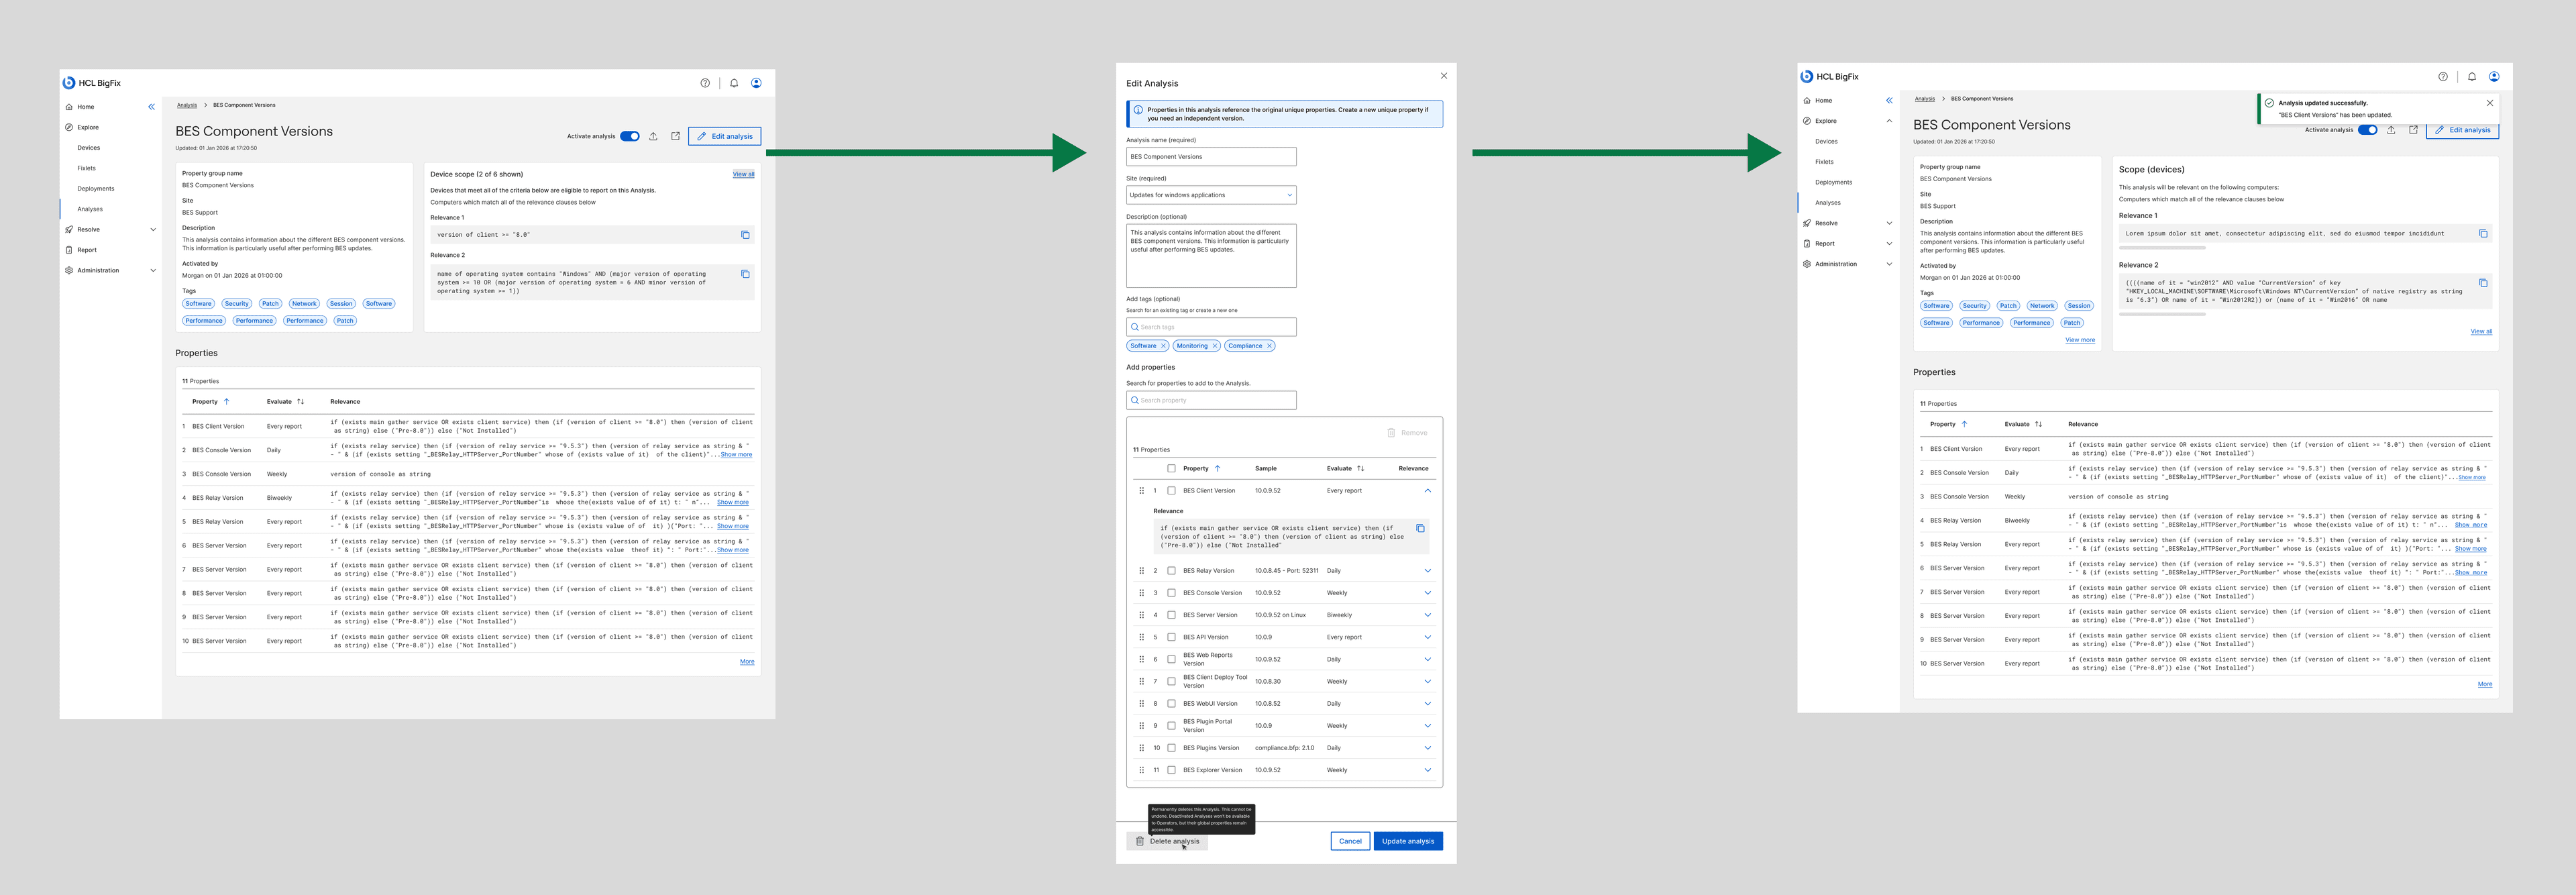Open notifications bell in left screen header
This screenshot has height=895, width=2576.
(734, 83)
